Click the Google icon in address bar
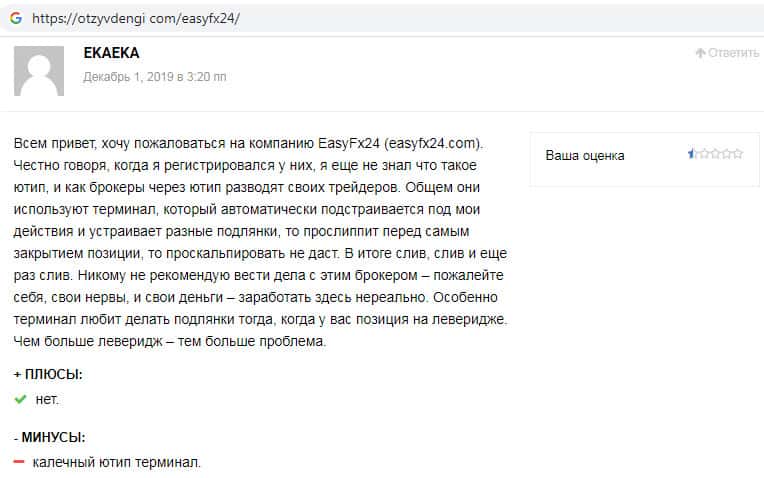This screenshot has height=478, width=764. (15, 18)
